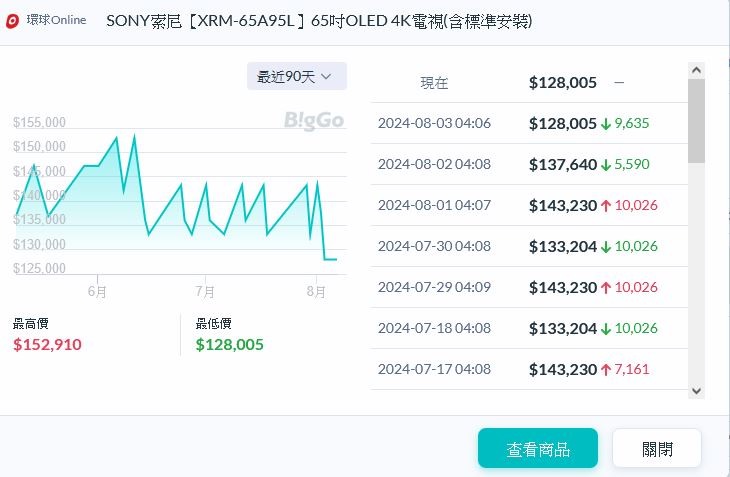This screenshot has width=730, height=477.
Task: Click the 7月 axis label on chart
Action: pyautogui.click(x=205, y=291)
